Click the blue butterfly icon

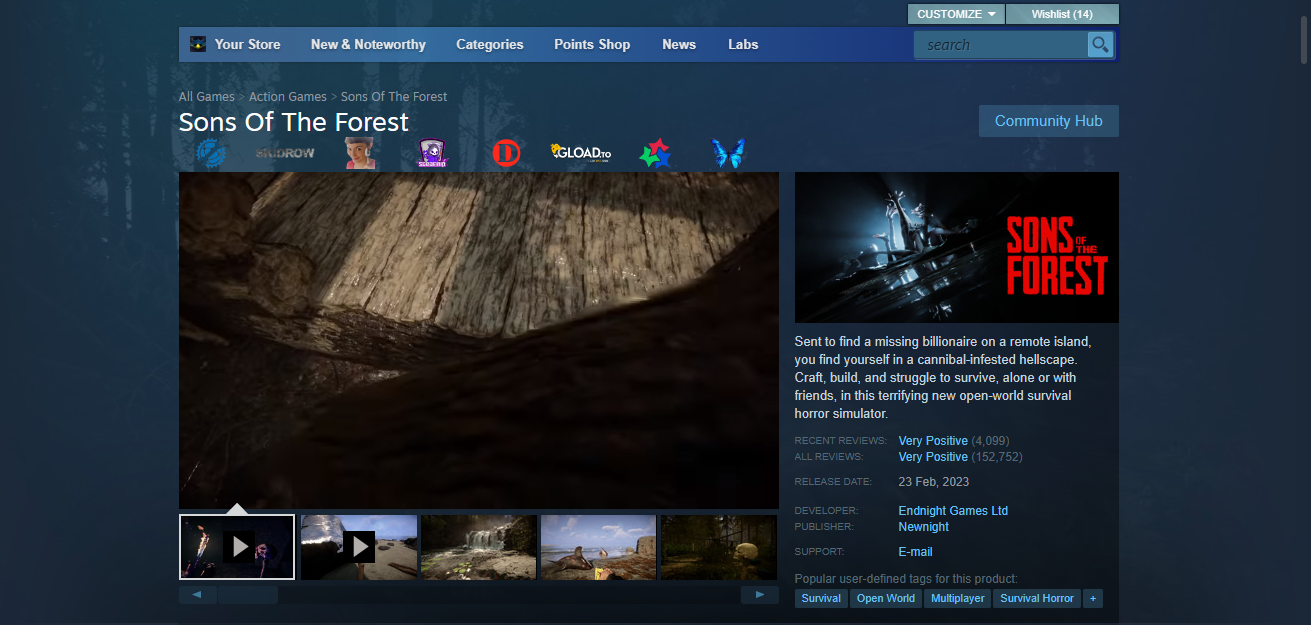tap(728, 153)
